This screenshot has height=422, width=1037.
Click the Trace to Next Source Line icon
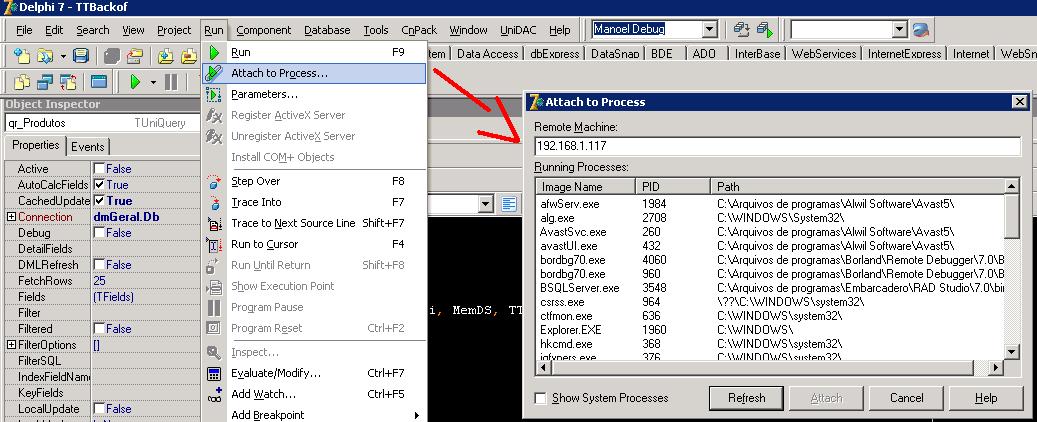click(x=214, y=224)
